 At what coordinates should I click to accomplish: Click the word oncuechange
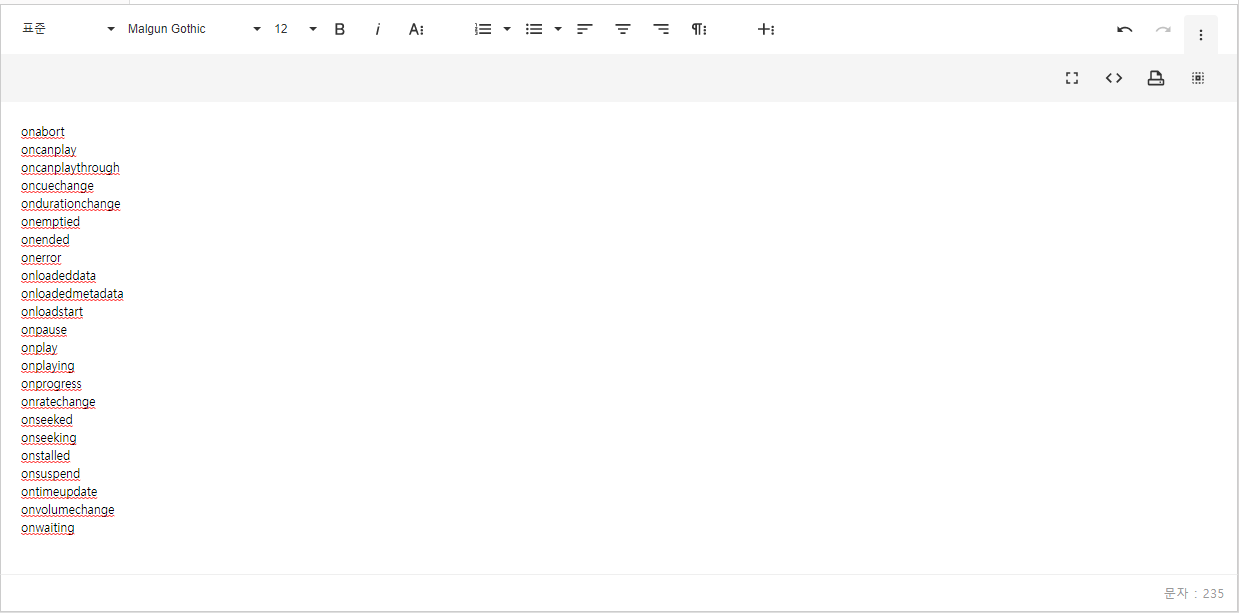pyautogui.click(x=57, y=186)
